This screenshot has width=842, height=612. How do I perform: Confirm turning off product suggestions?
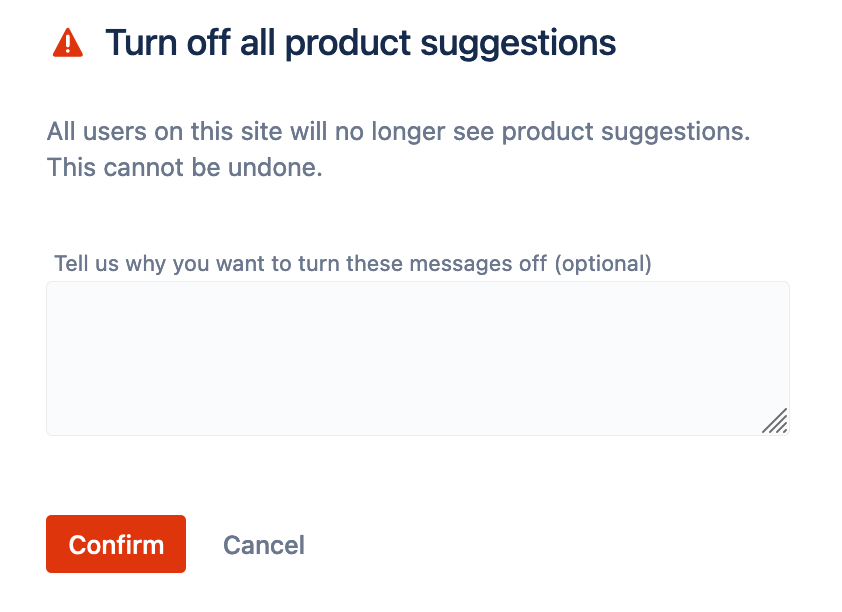(x=116, y=544)
